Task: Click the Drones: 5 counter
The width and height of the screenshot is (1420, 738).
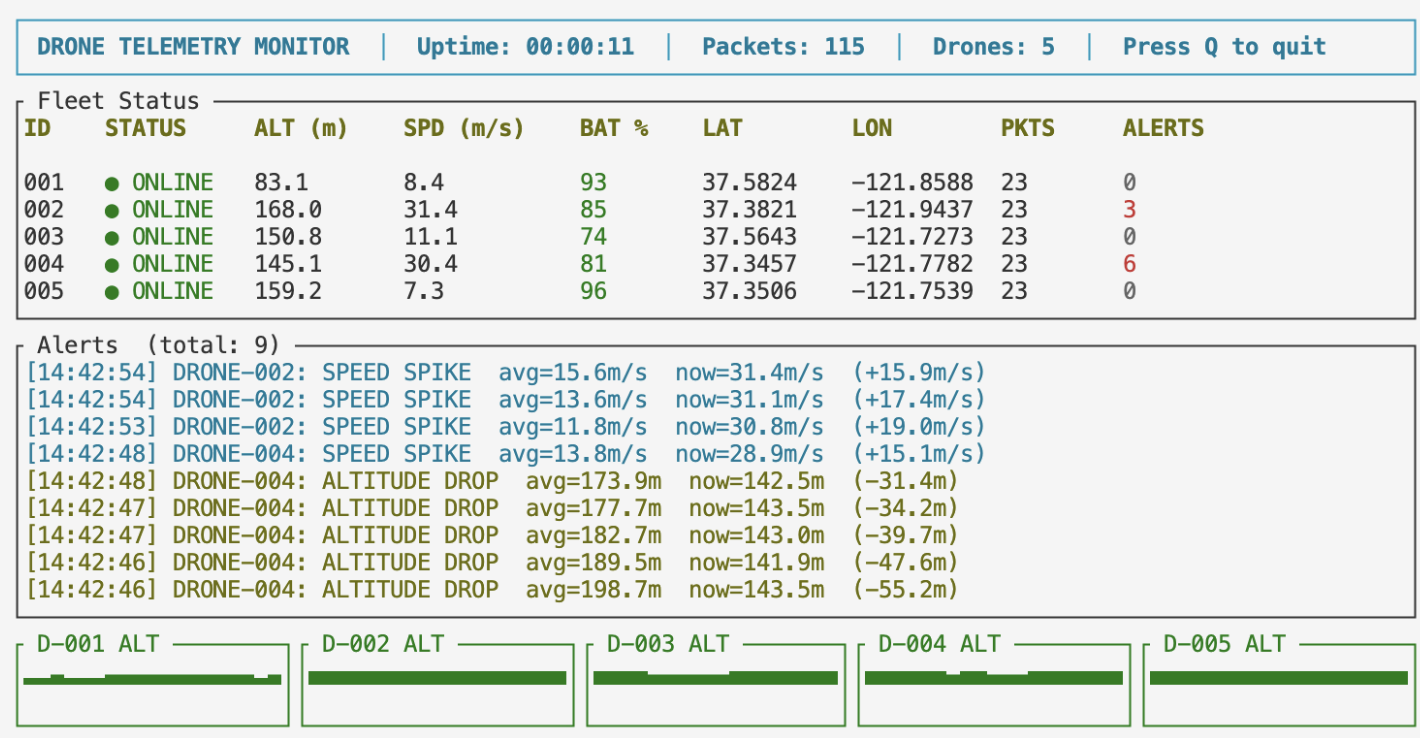Action: click(993, 47)
